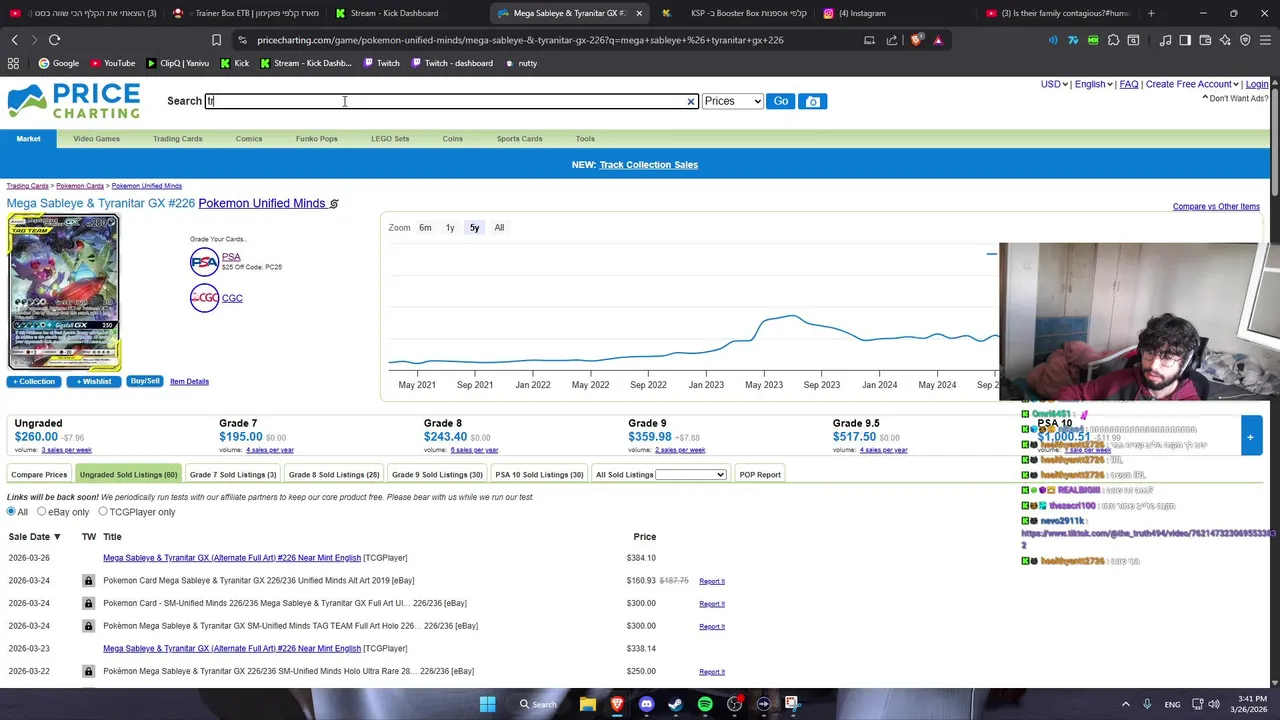
Task: Open Spotify from taskbar
Action: (705, 704)
